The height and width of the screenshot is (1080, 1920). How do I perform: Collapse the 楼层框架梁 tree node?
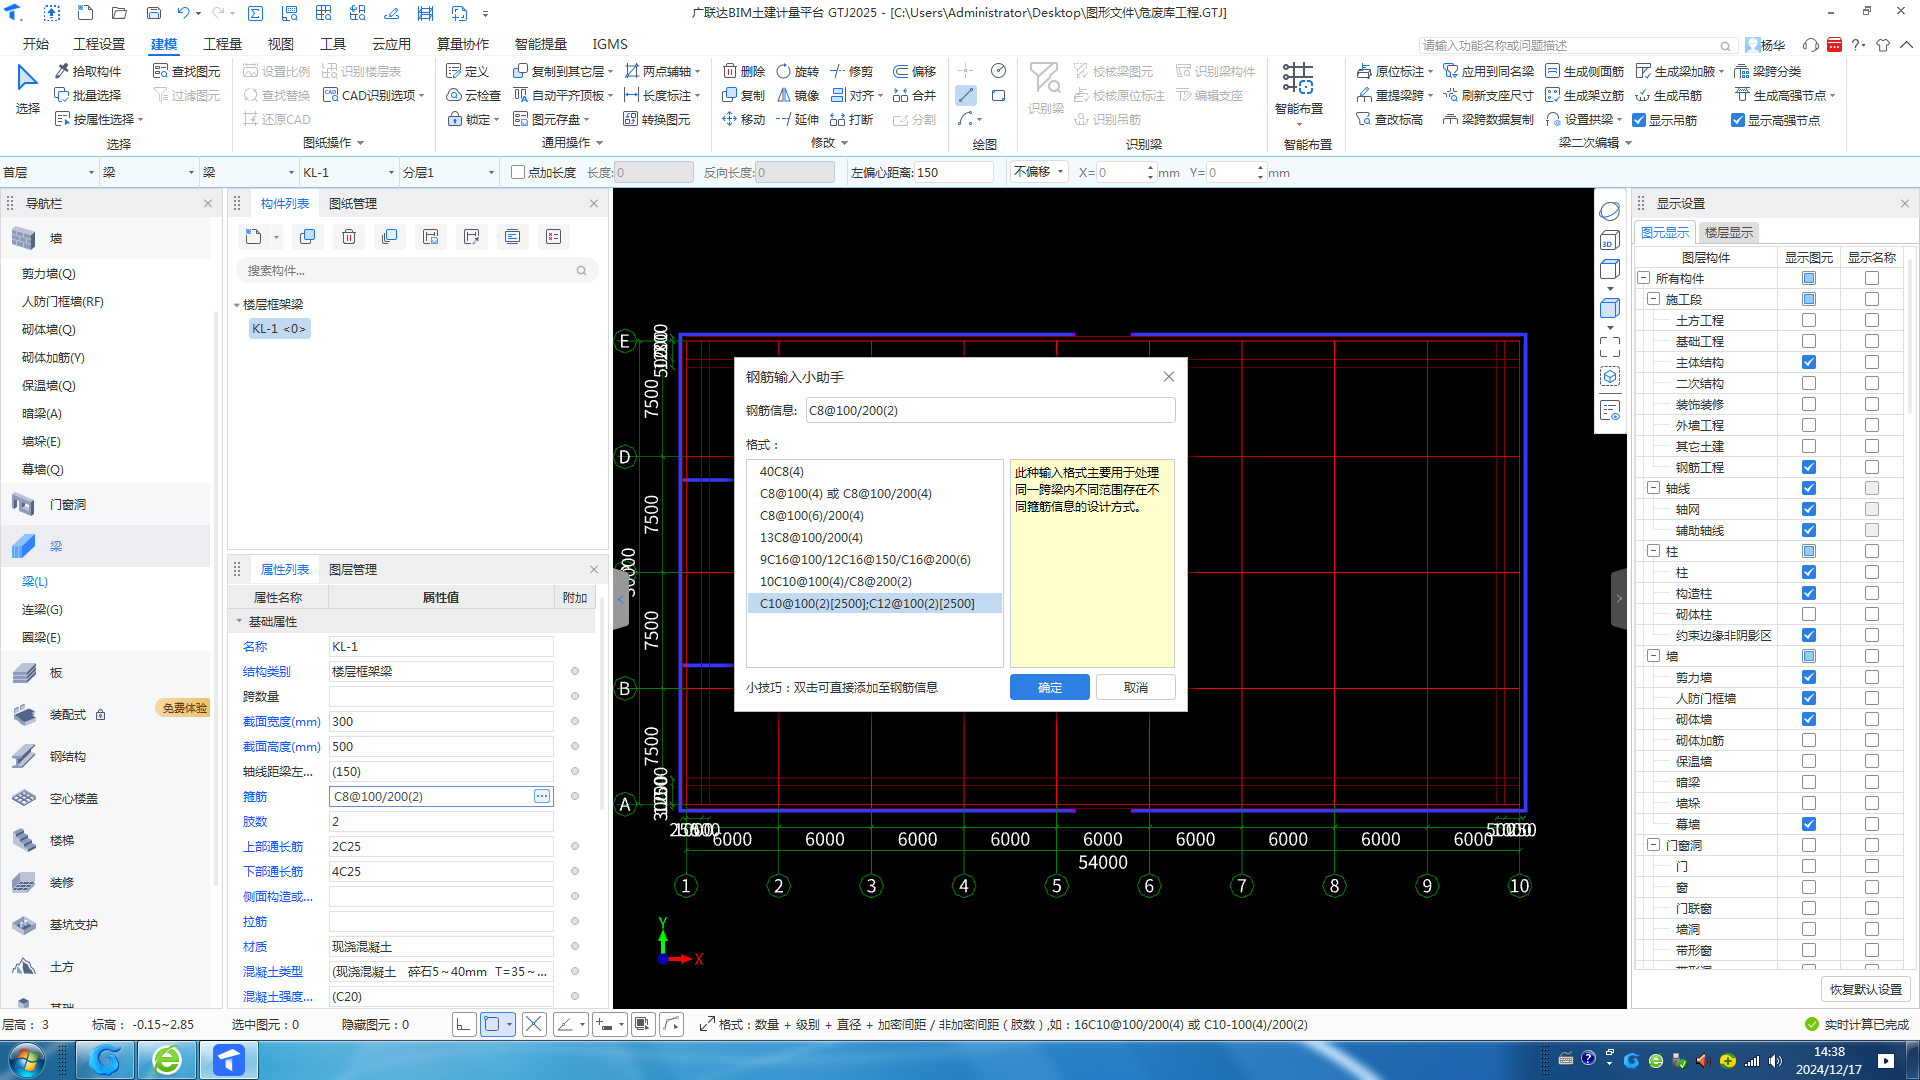[237, 304]
